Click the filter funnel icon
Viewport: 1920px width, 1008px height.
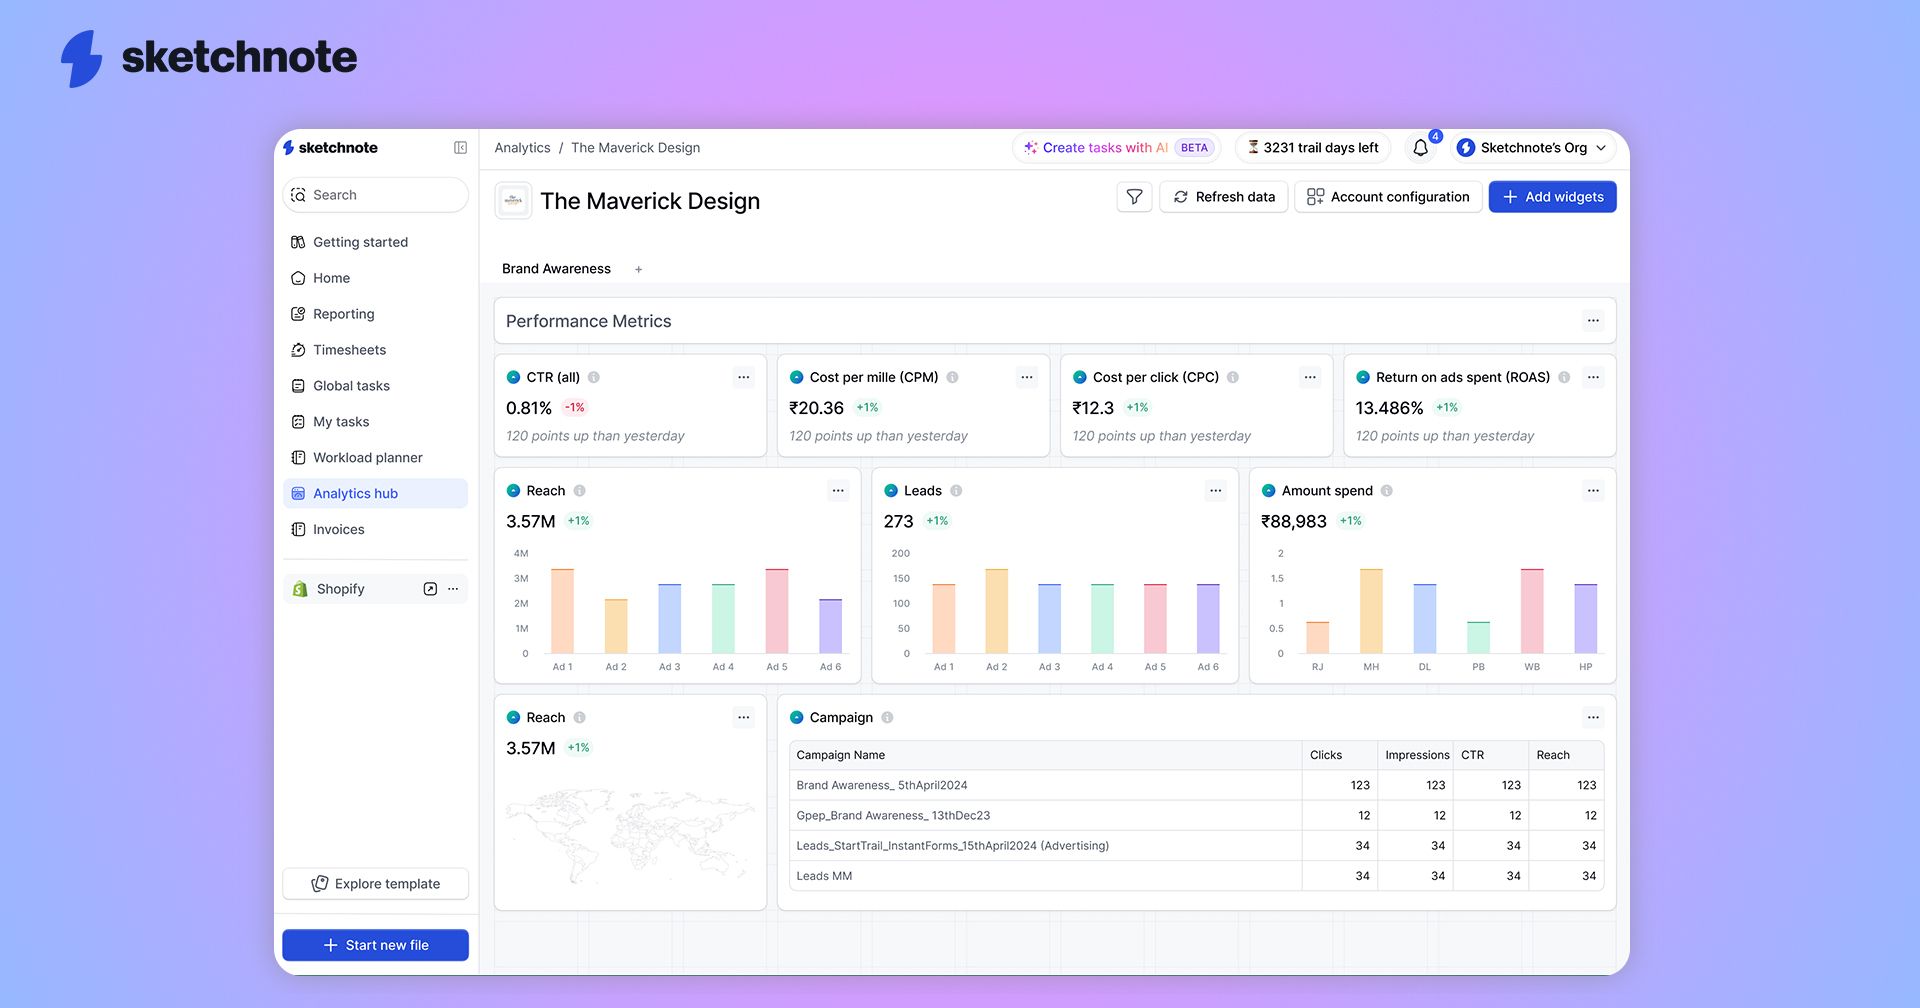1134,197
